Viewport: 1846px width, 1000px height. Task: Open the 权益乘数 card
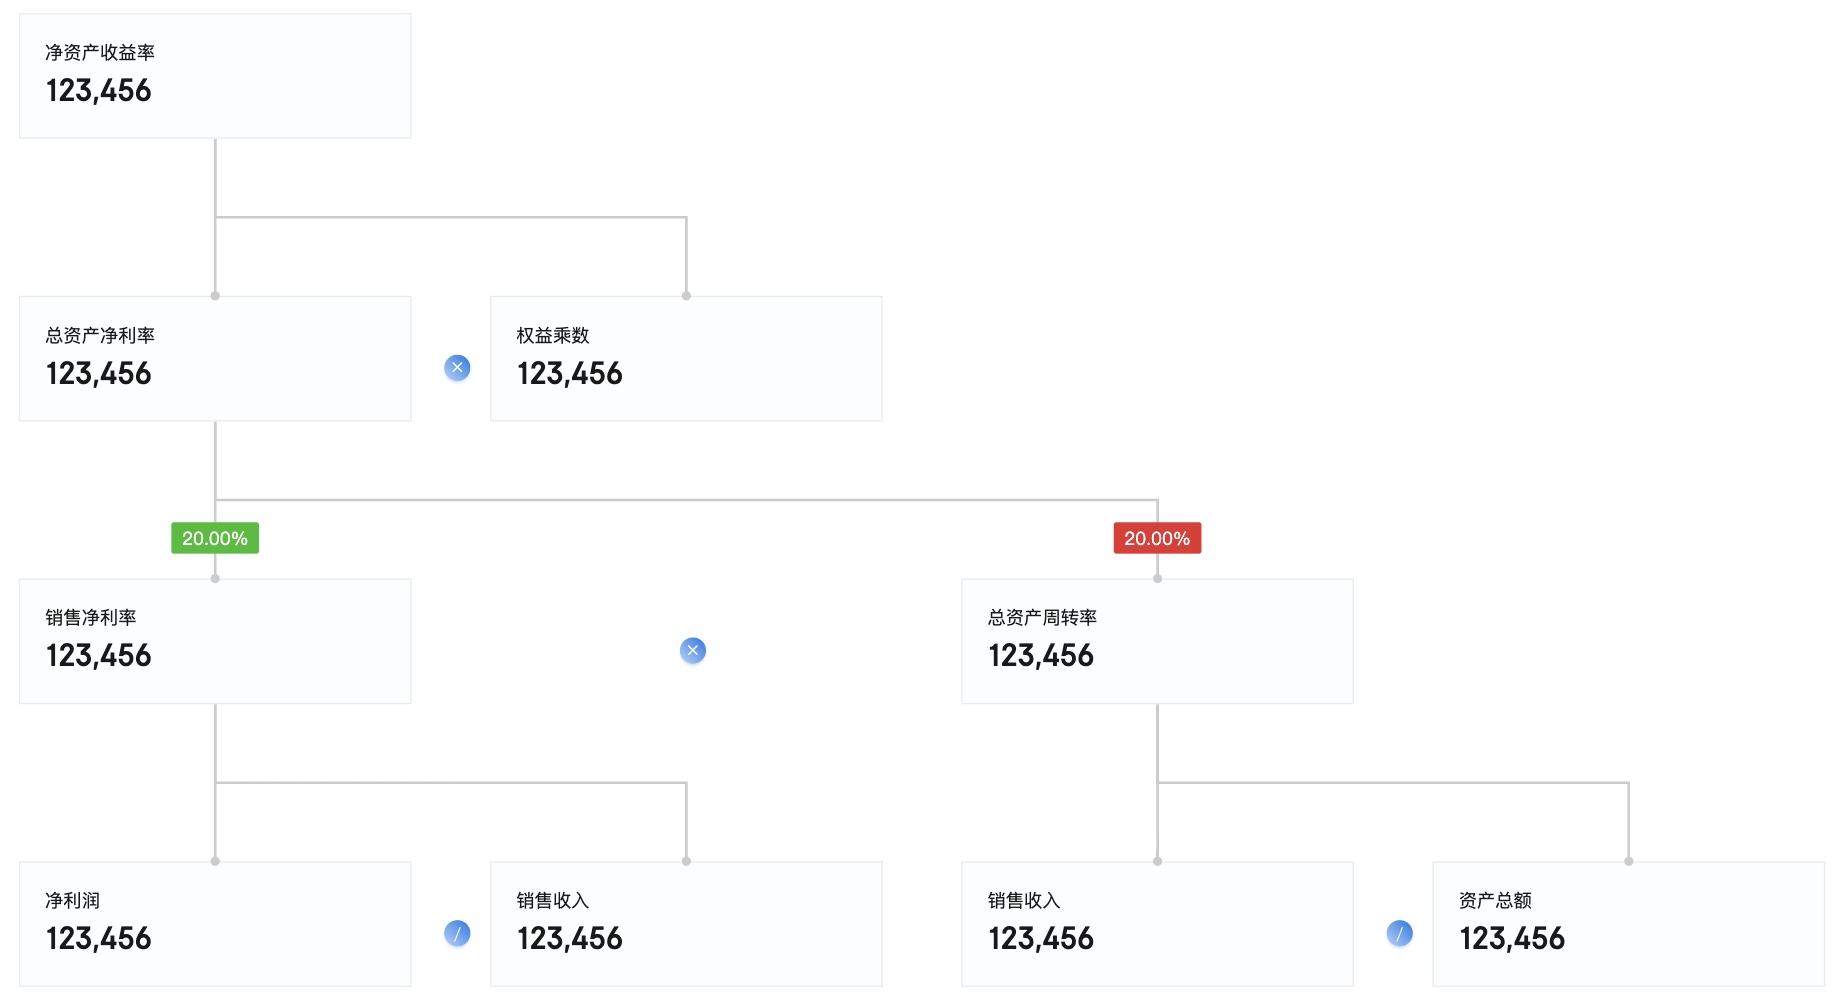click(x=686, y=358)
